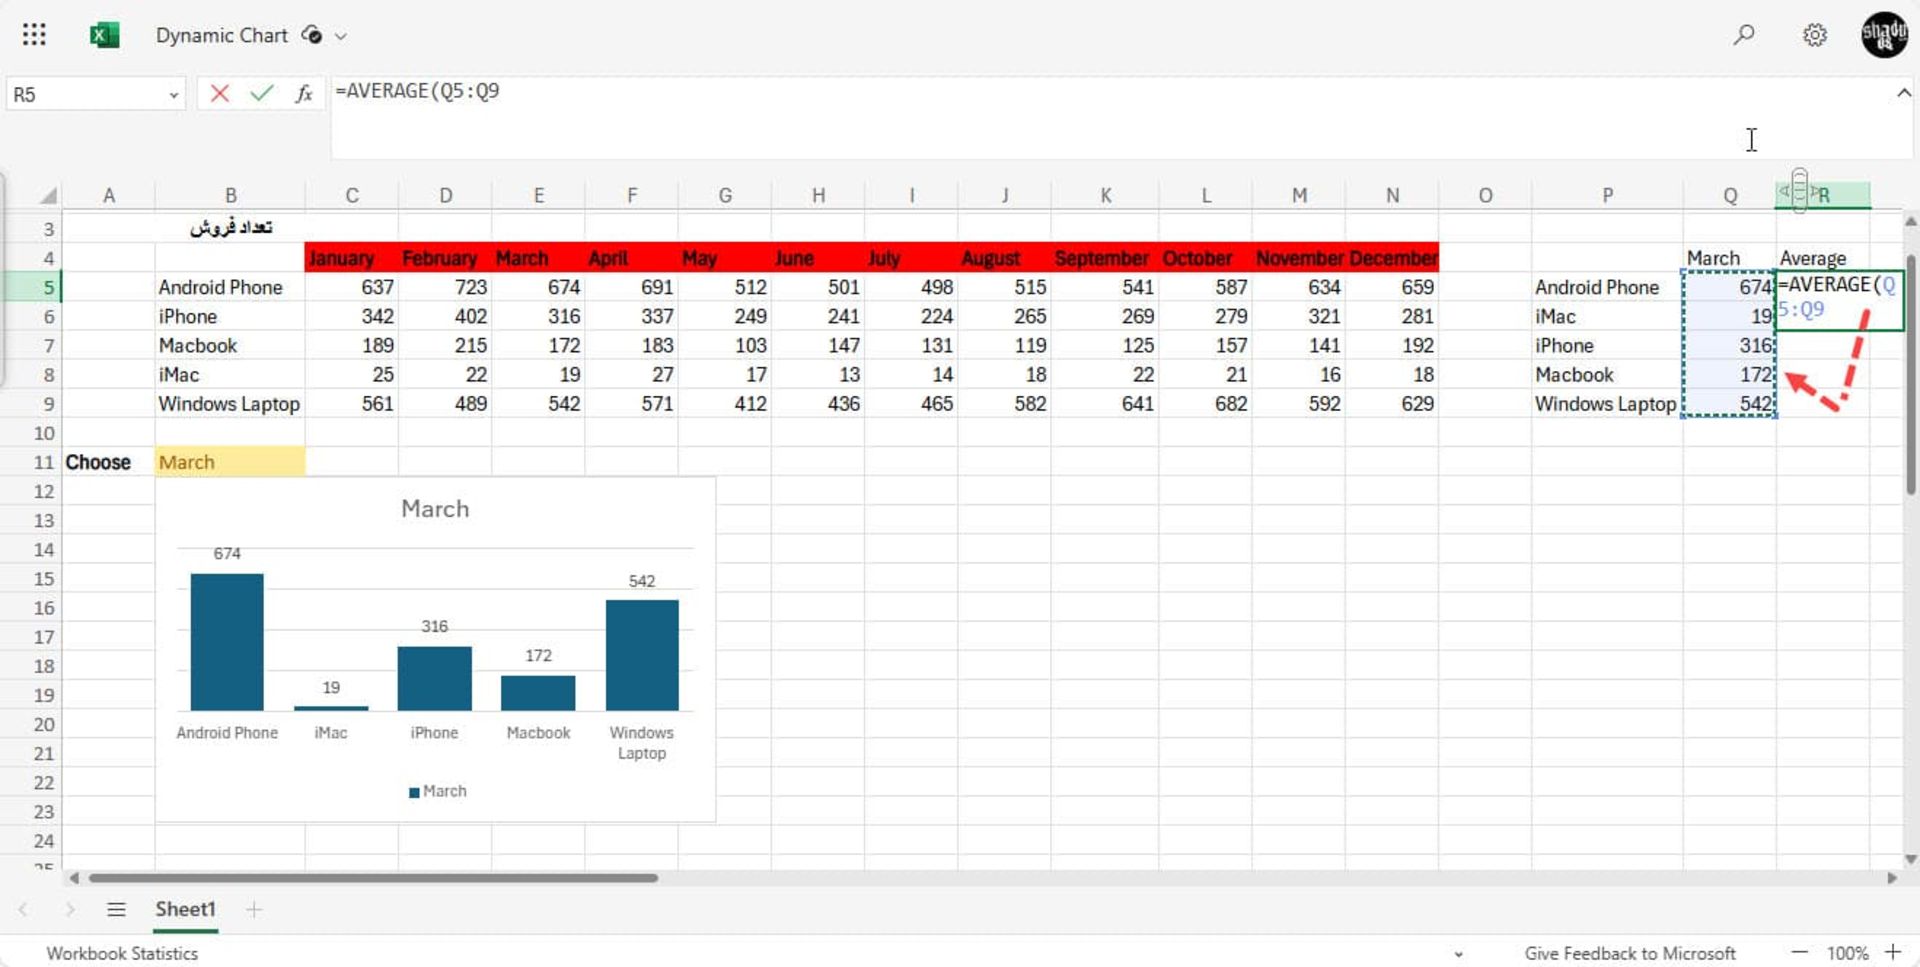Open settings via the gear icon
The height and width of the screenshot is (967, 1920).
[x=1815, y=35]
